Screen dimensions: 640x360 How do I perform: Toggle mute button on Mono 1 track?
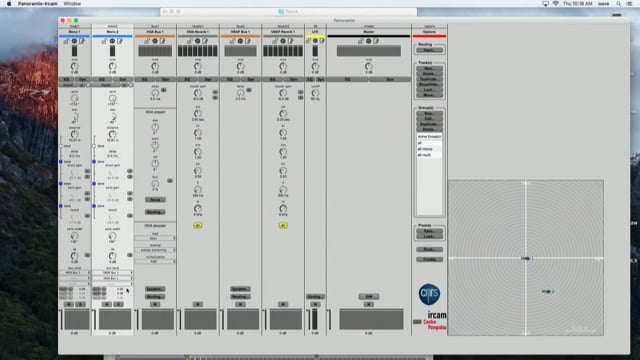click(x=69, y=304)
